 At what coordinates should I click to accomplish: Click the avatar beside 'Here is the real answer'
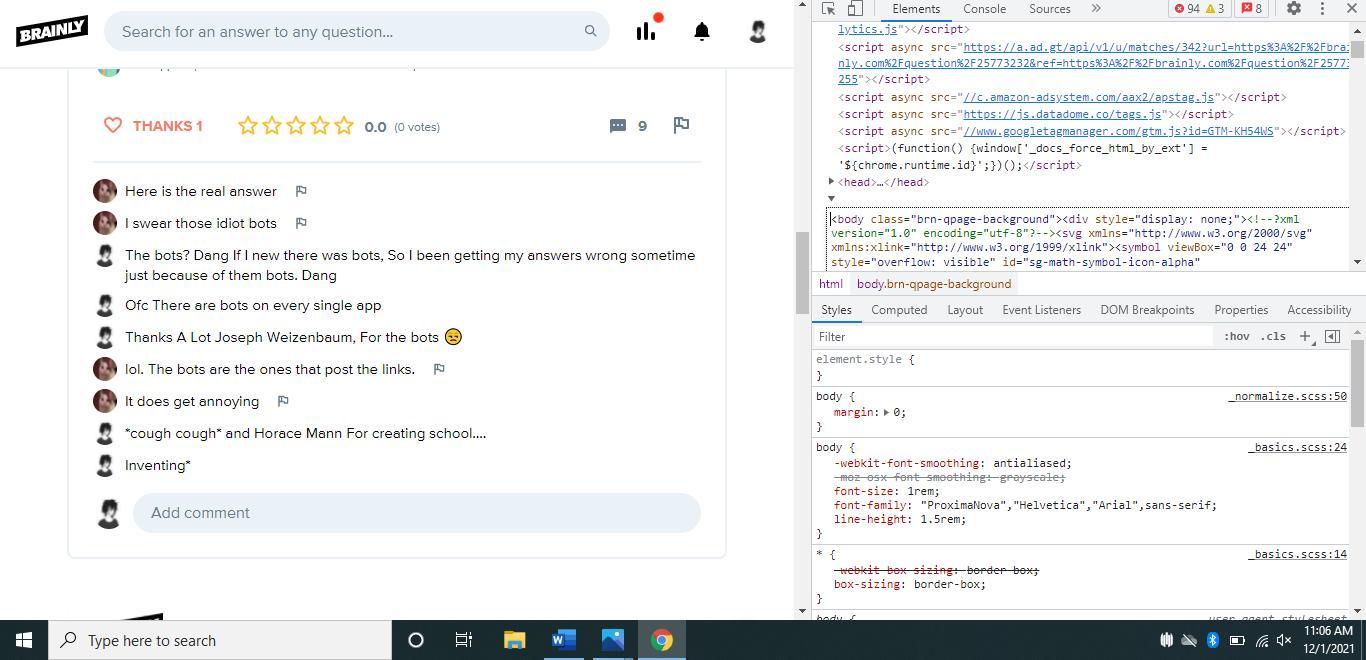coord(105,191)
